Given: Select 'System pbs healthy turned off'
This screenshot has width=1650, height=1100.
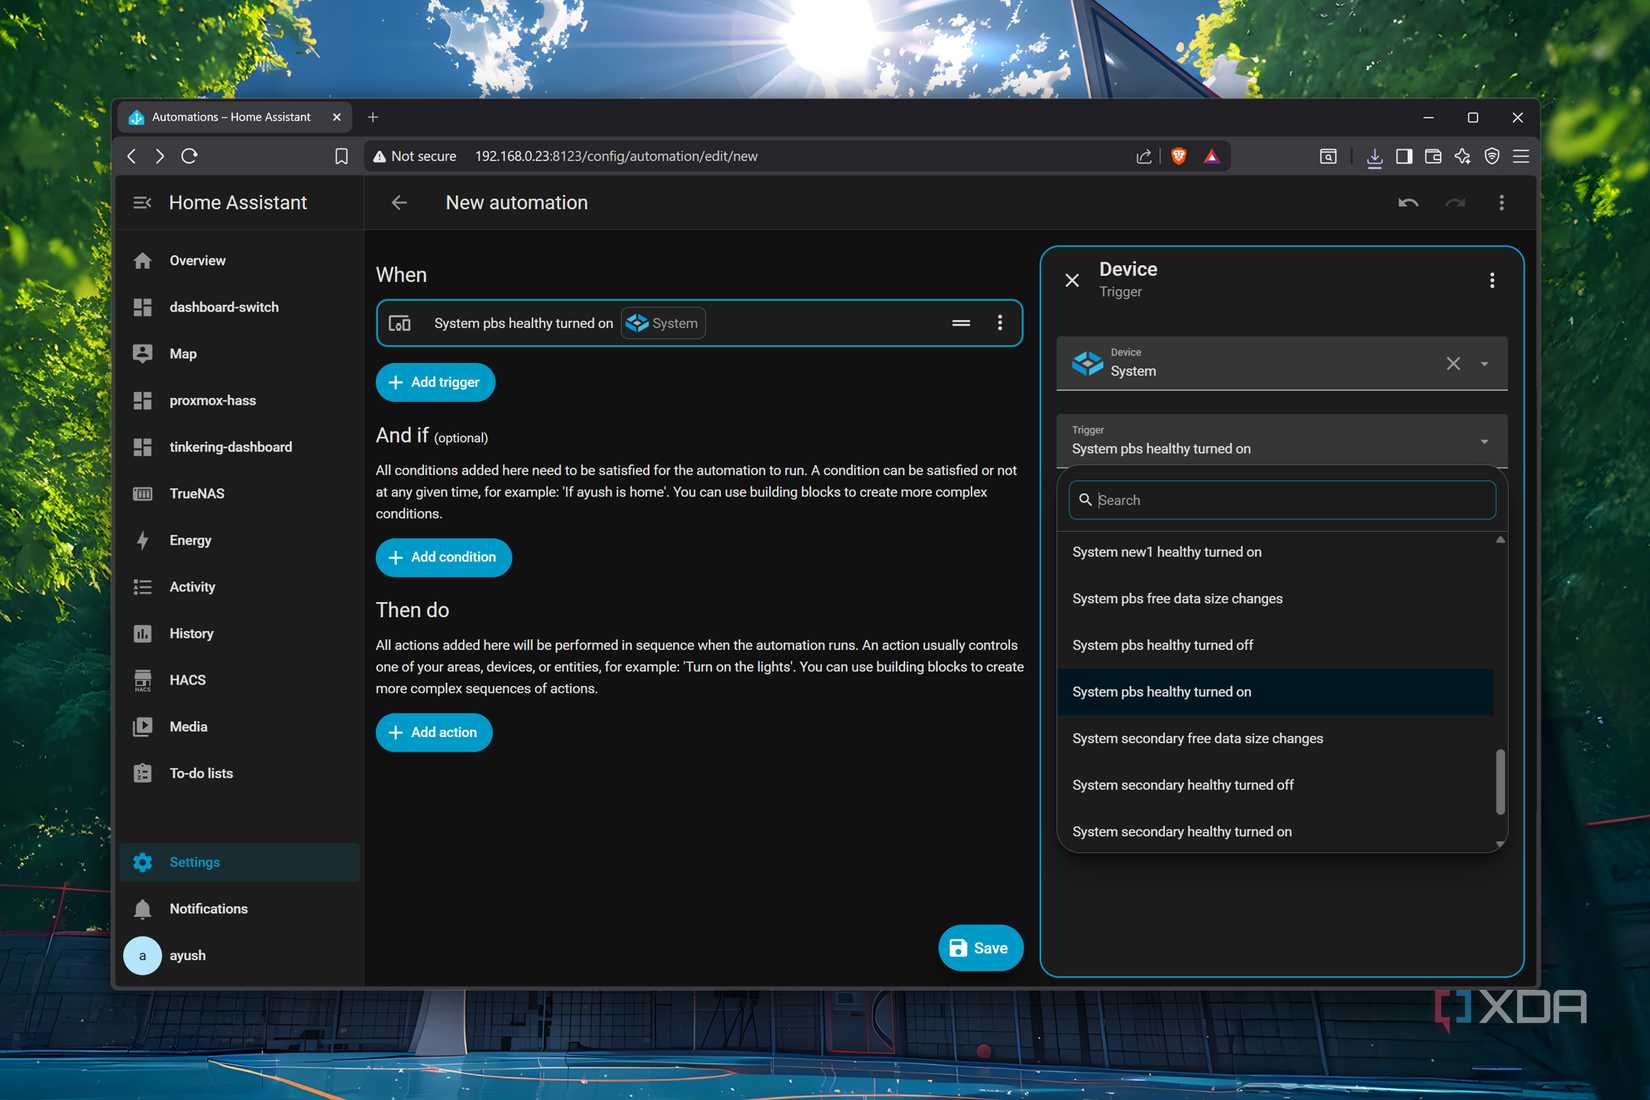Looking at the screenshot, I should [x=1275, y=645].
